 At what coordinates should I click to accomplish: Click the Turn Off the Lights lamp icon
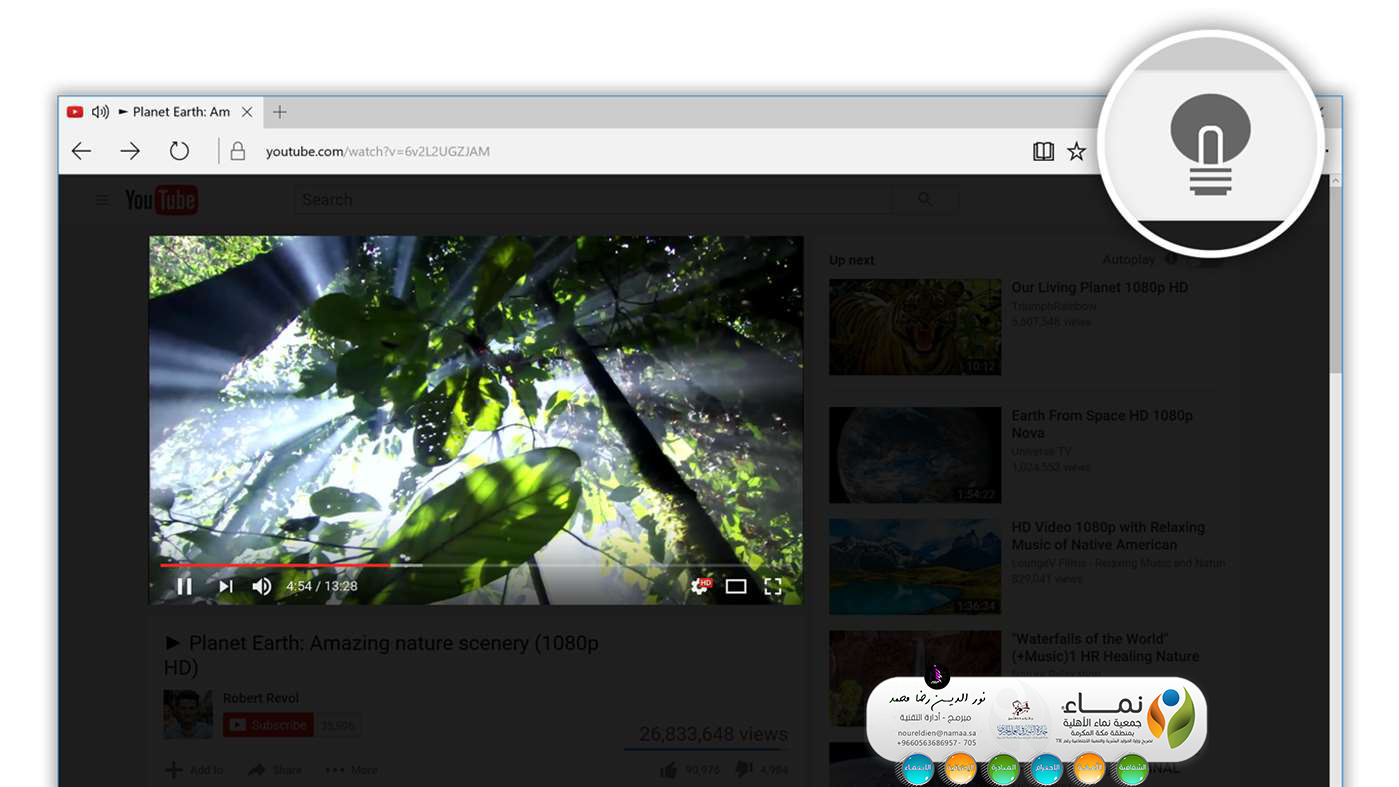[x=1210, y=143]
